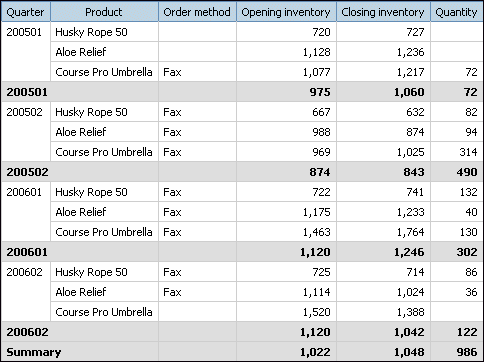
Task: Select the 200501 quarter group cell
Action: [26, 52]
